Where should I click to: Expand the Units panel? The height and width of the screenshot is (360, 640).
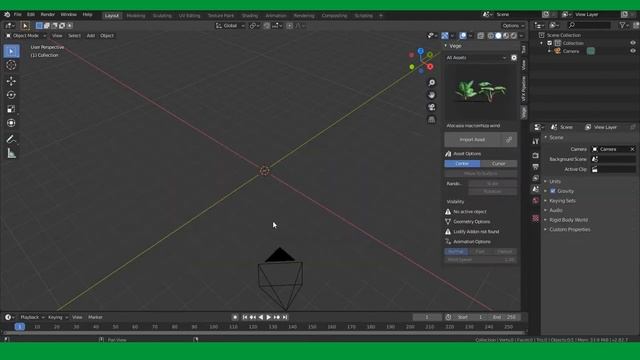[555, 181]
